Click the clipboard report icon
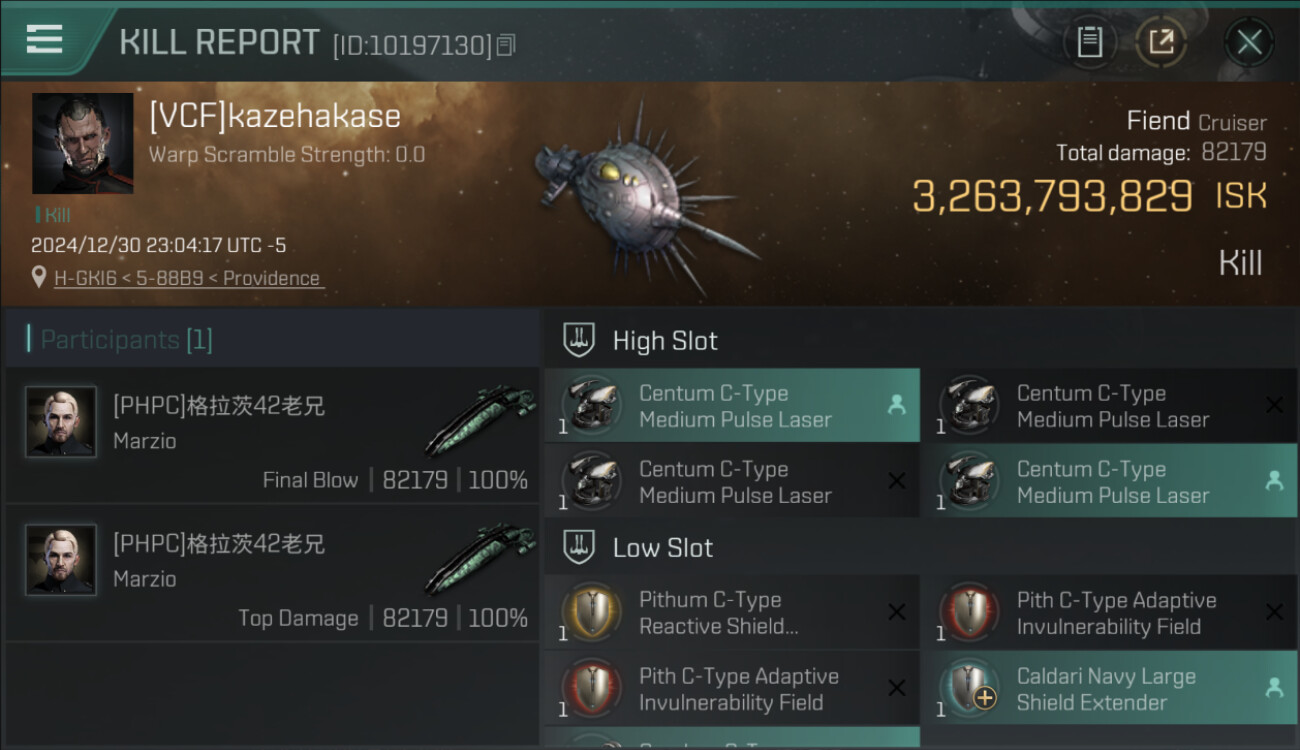The height and width of the screenshot is (750, 1300). tap(1089, 42)
